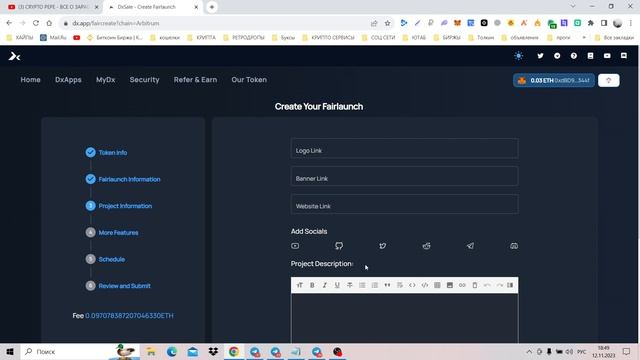The image size is (640, 360).
Task: Add a Discord social link
Action: 514,246
